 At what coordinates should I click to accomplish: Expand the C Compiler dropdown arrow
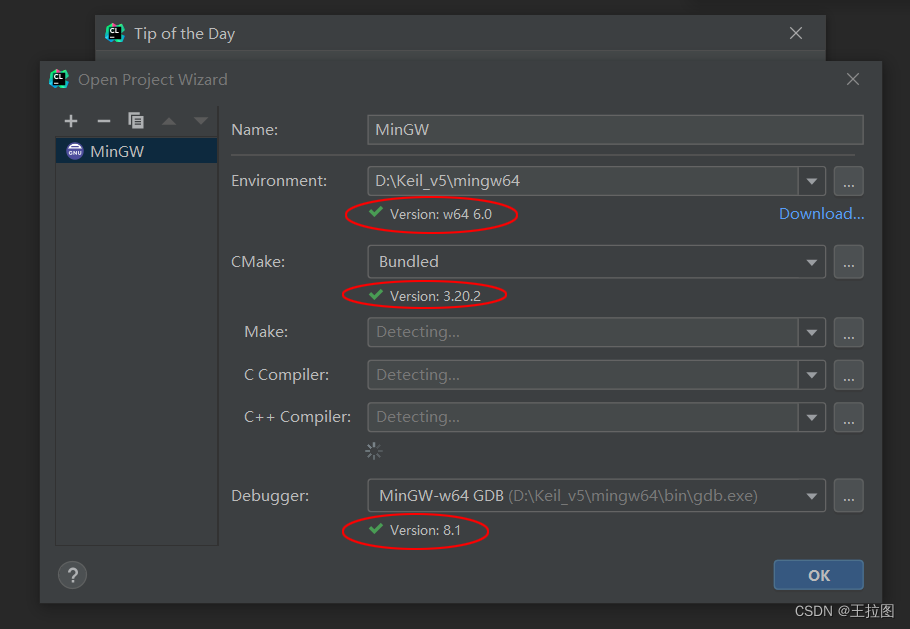(x=812, y=375)
